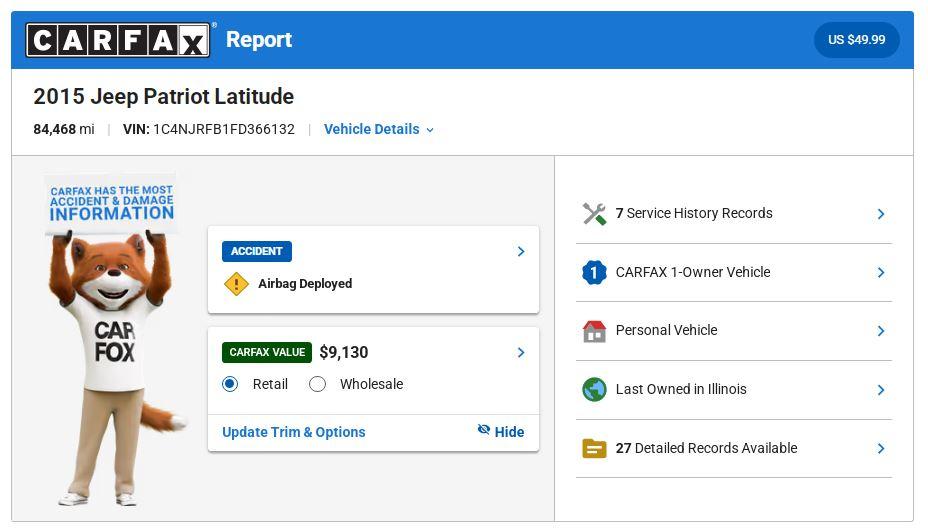The image size is (928, 529).
Task: Click Update Trim & Options link
Action: (294, 432)
